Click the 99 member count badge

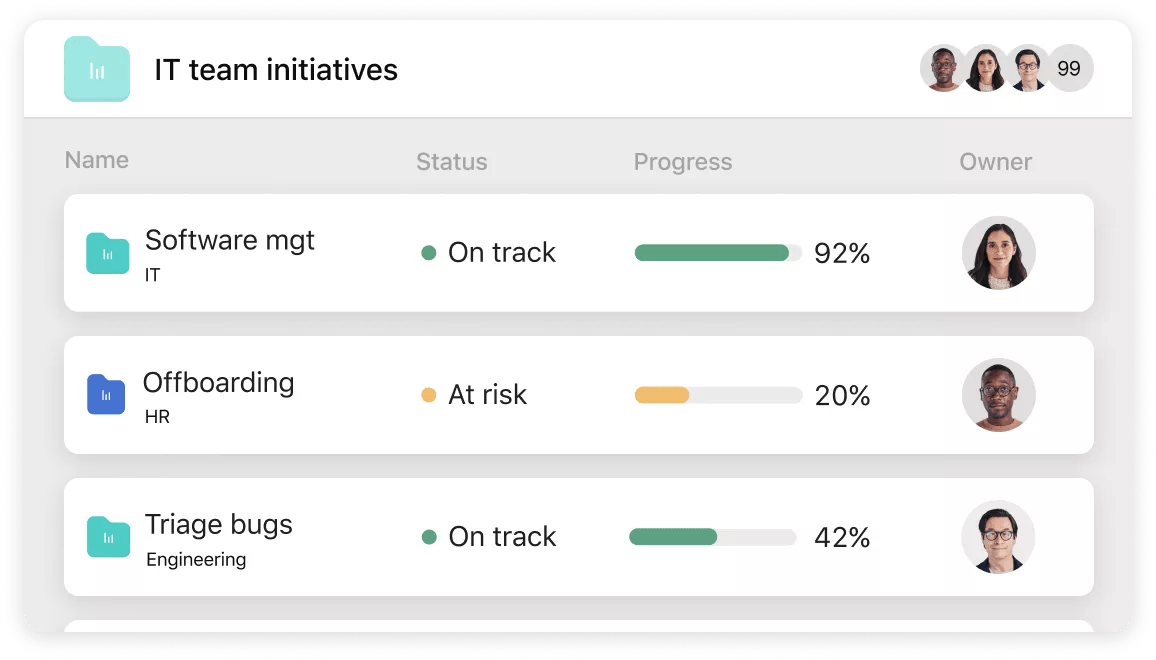pos(1069,68)
